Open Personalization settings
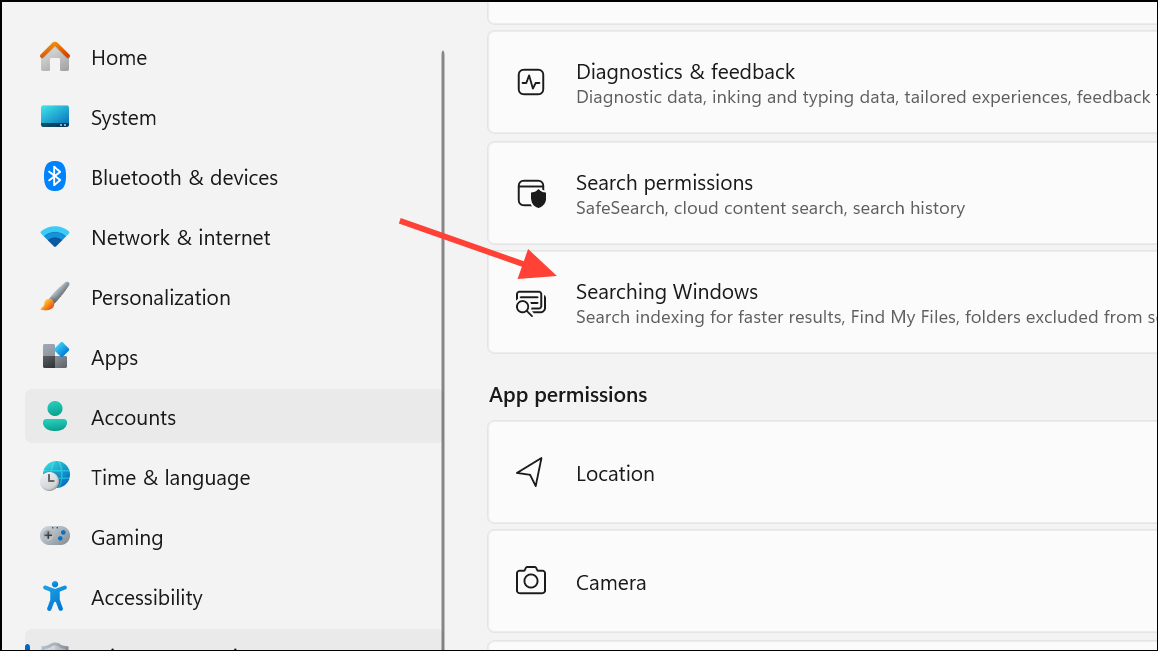Viewport: 1158px width, 651px height. (x=233, y=297)
